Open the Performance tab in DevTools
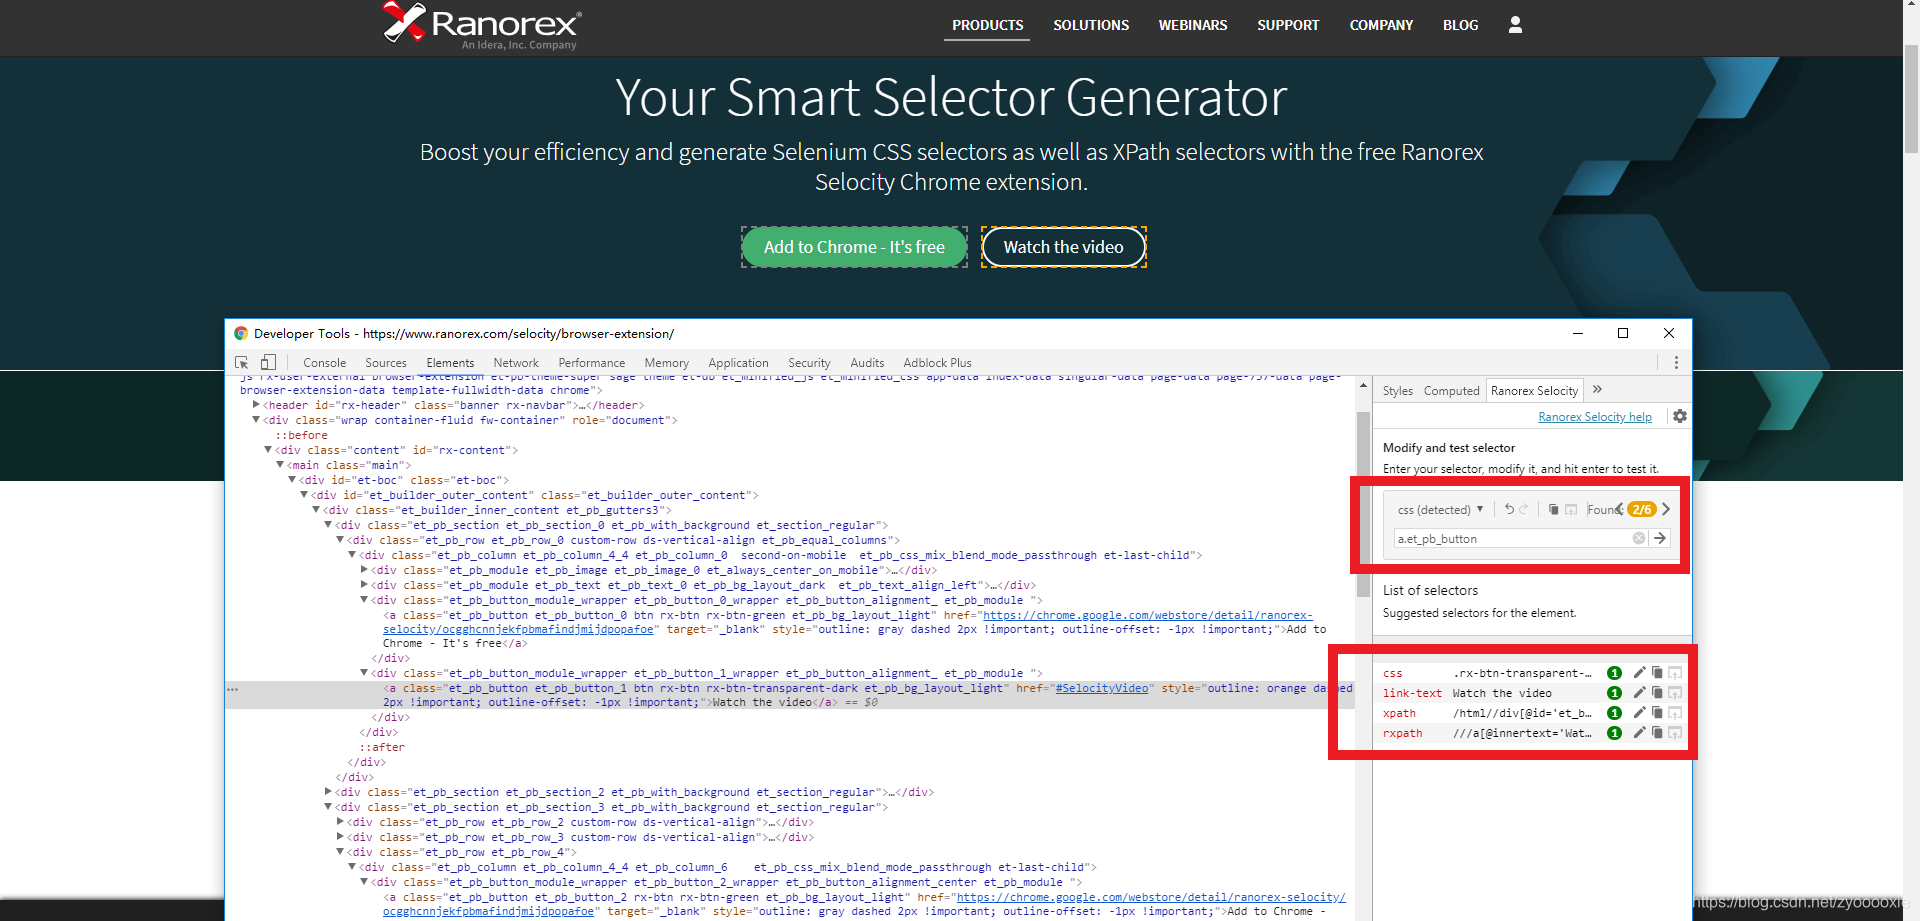 click(x=592, y=363)
